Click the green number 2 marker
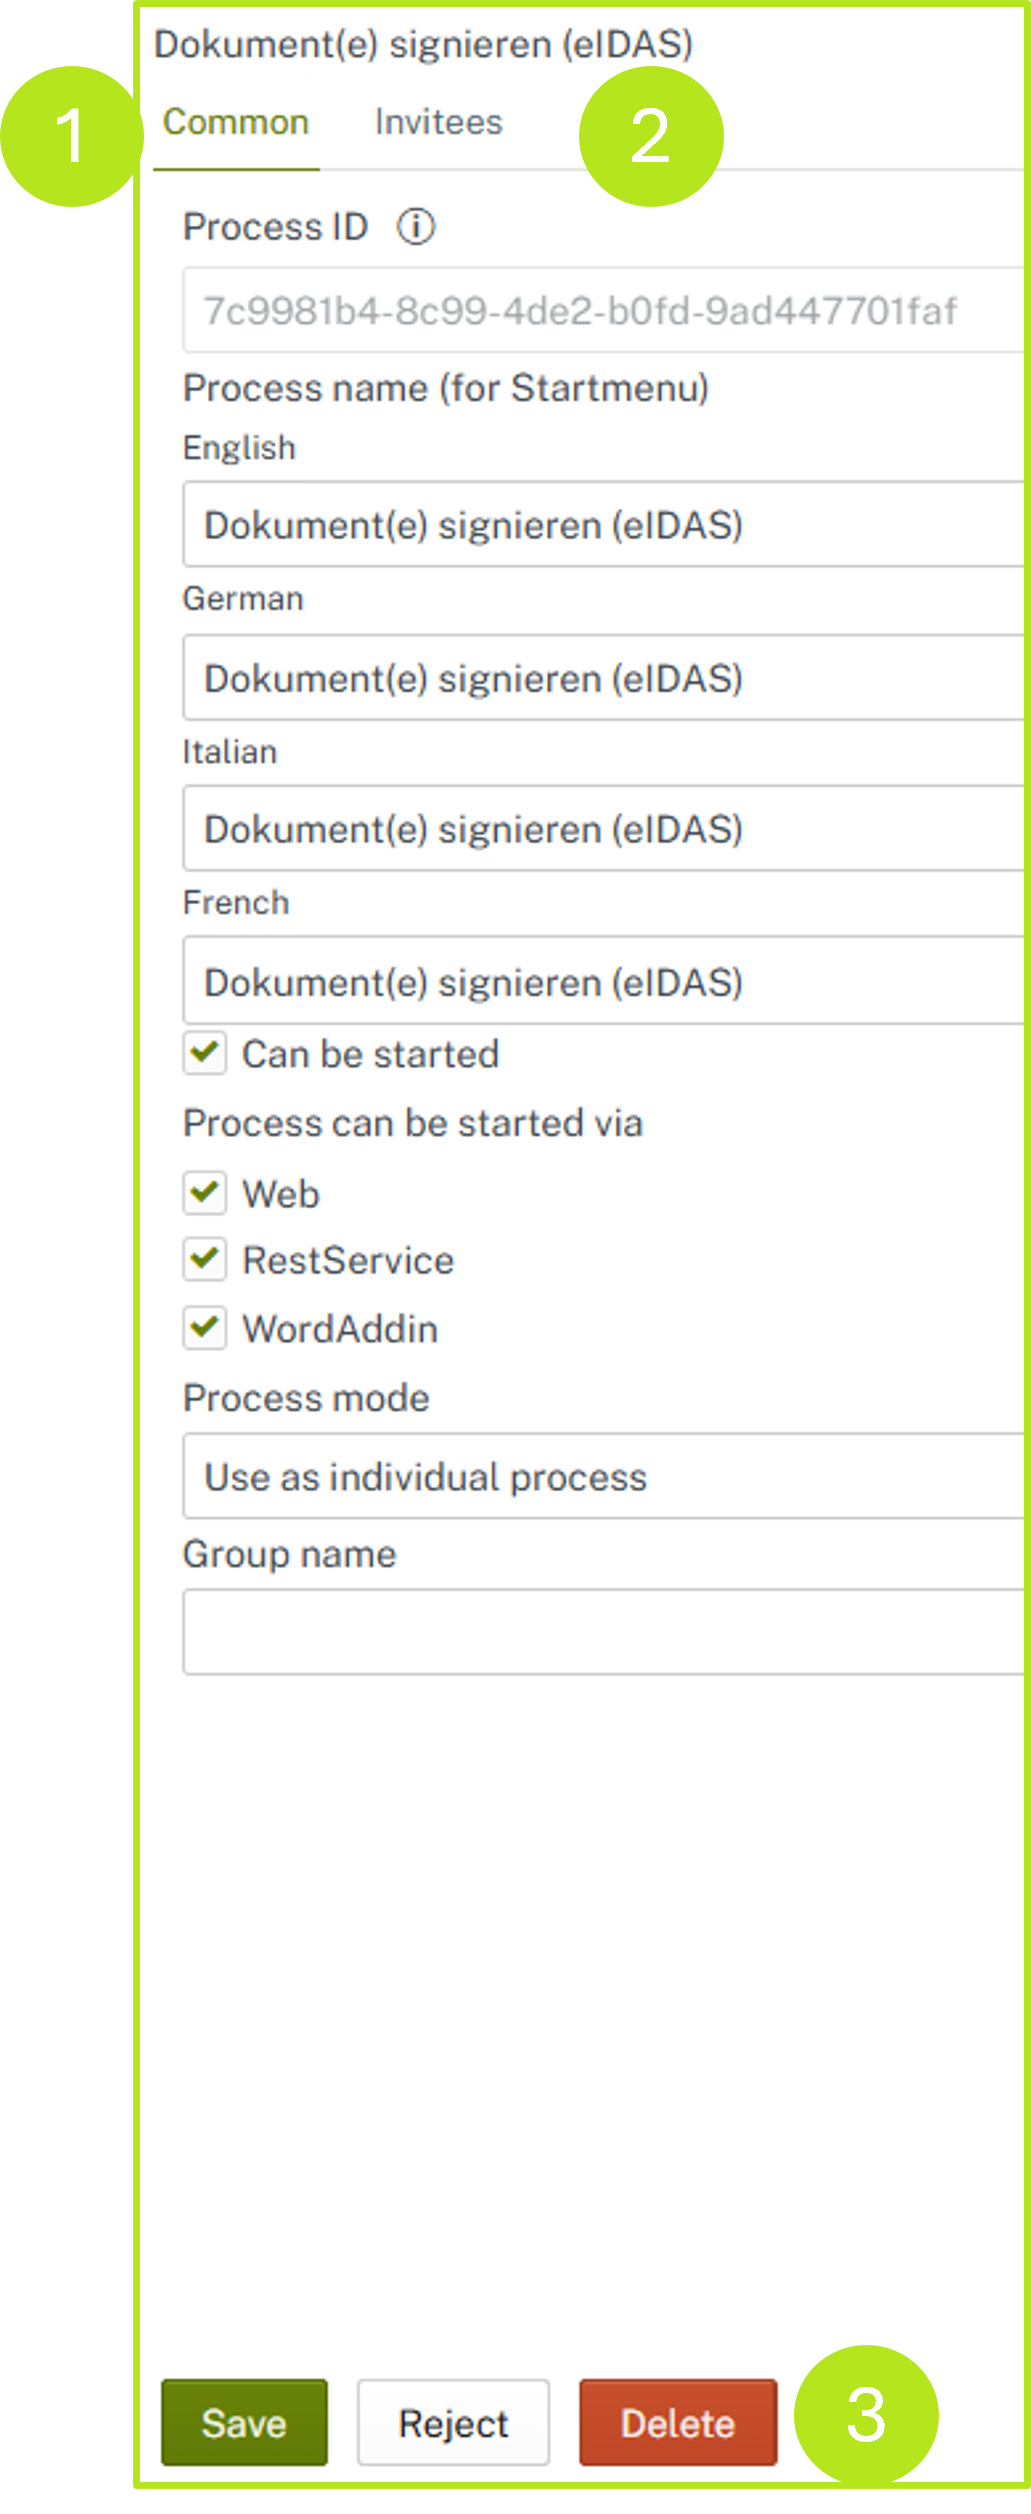This screenshot has height=2514, width=1031. pos(651,136)
